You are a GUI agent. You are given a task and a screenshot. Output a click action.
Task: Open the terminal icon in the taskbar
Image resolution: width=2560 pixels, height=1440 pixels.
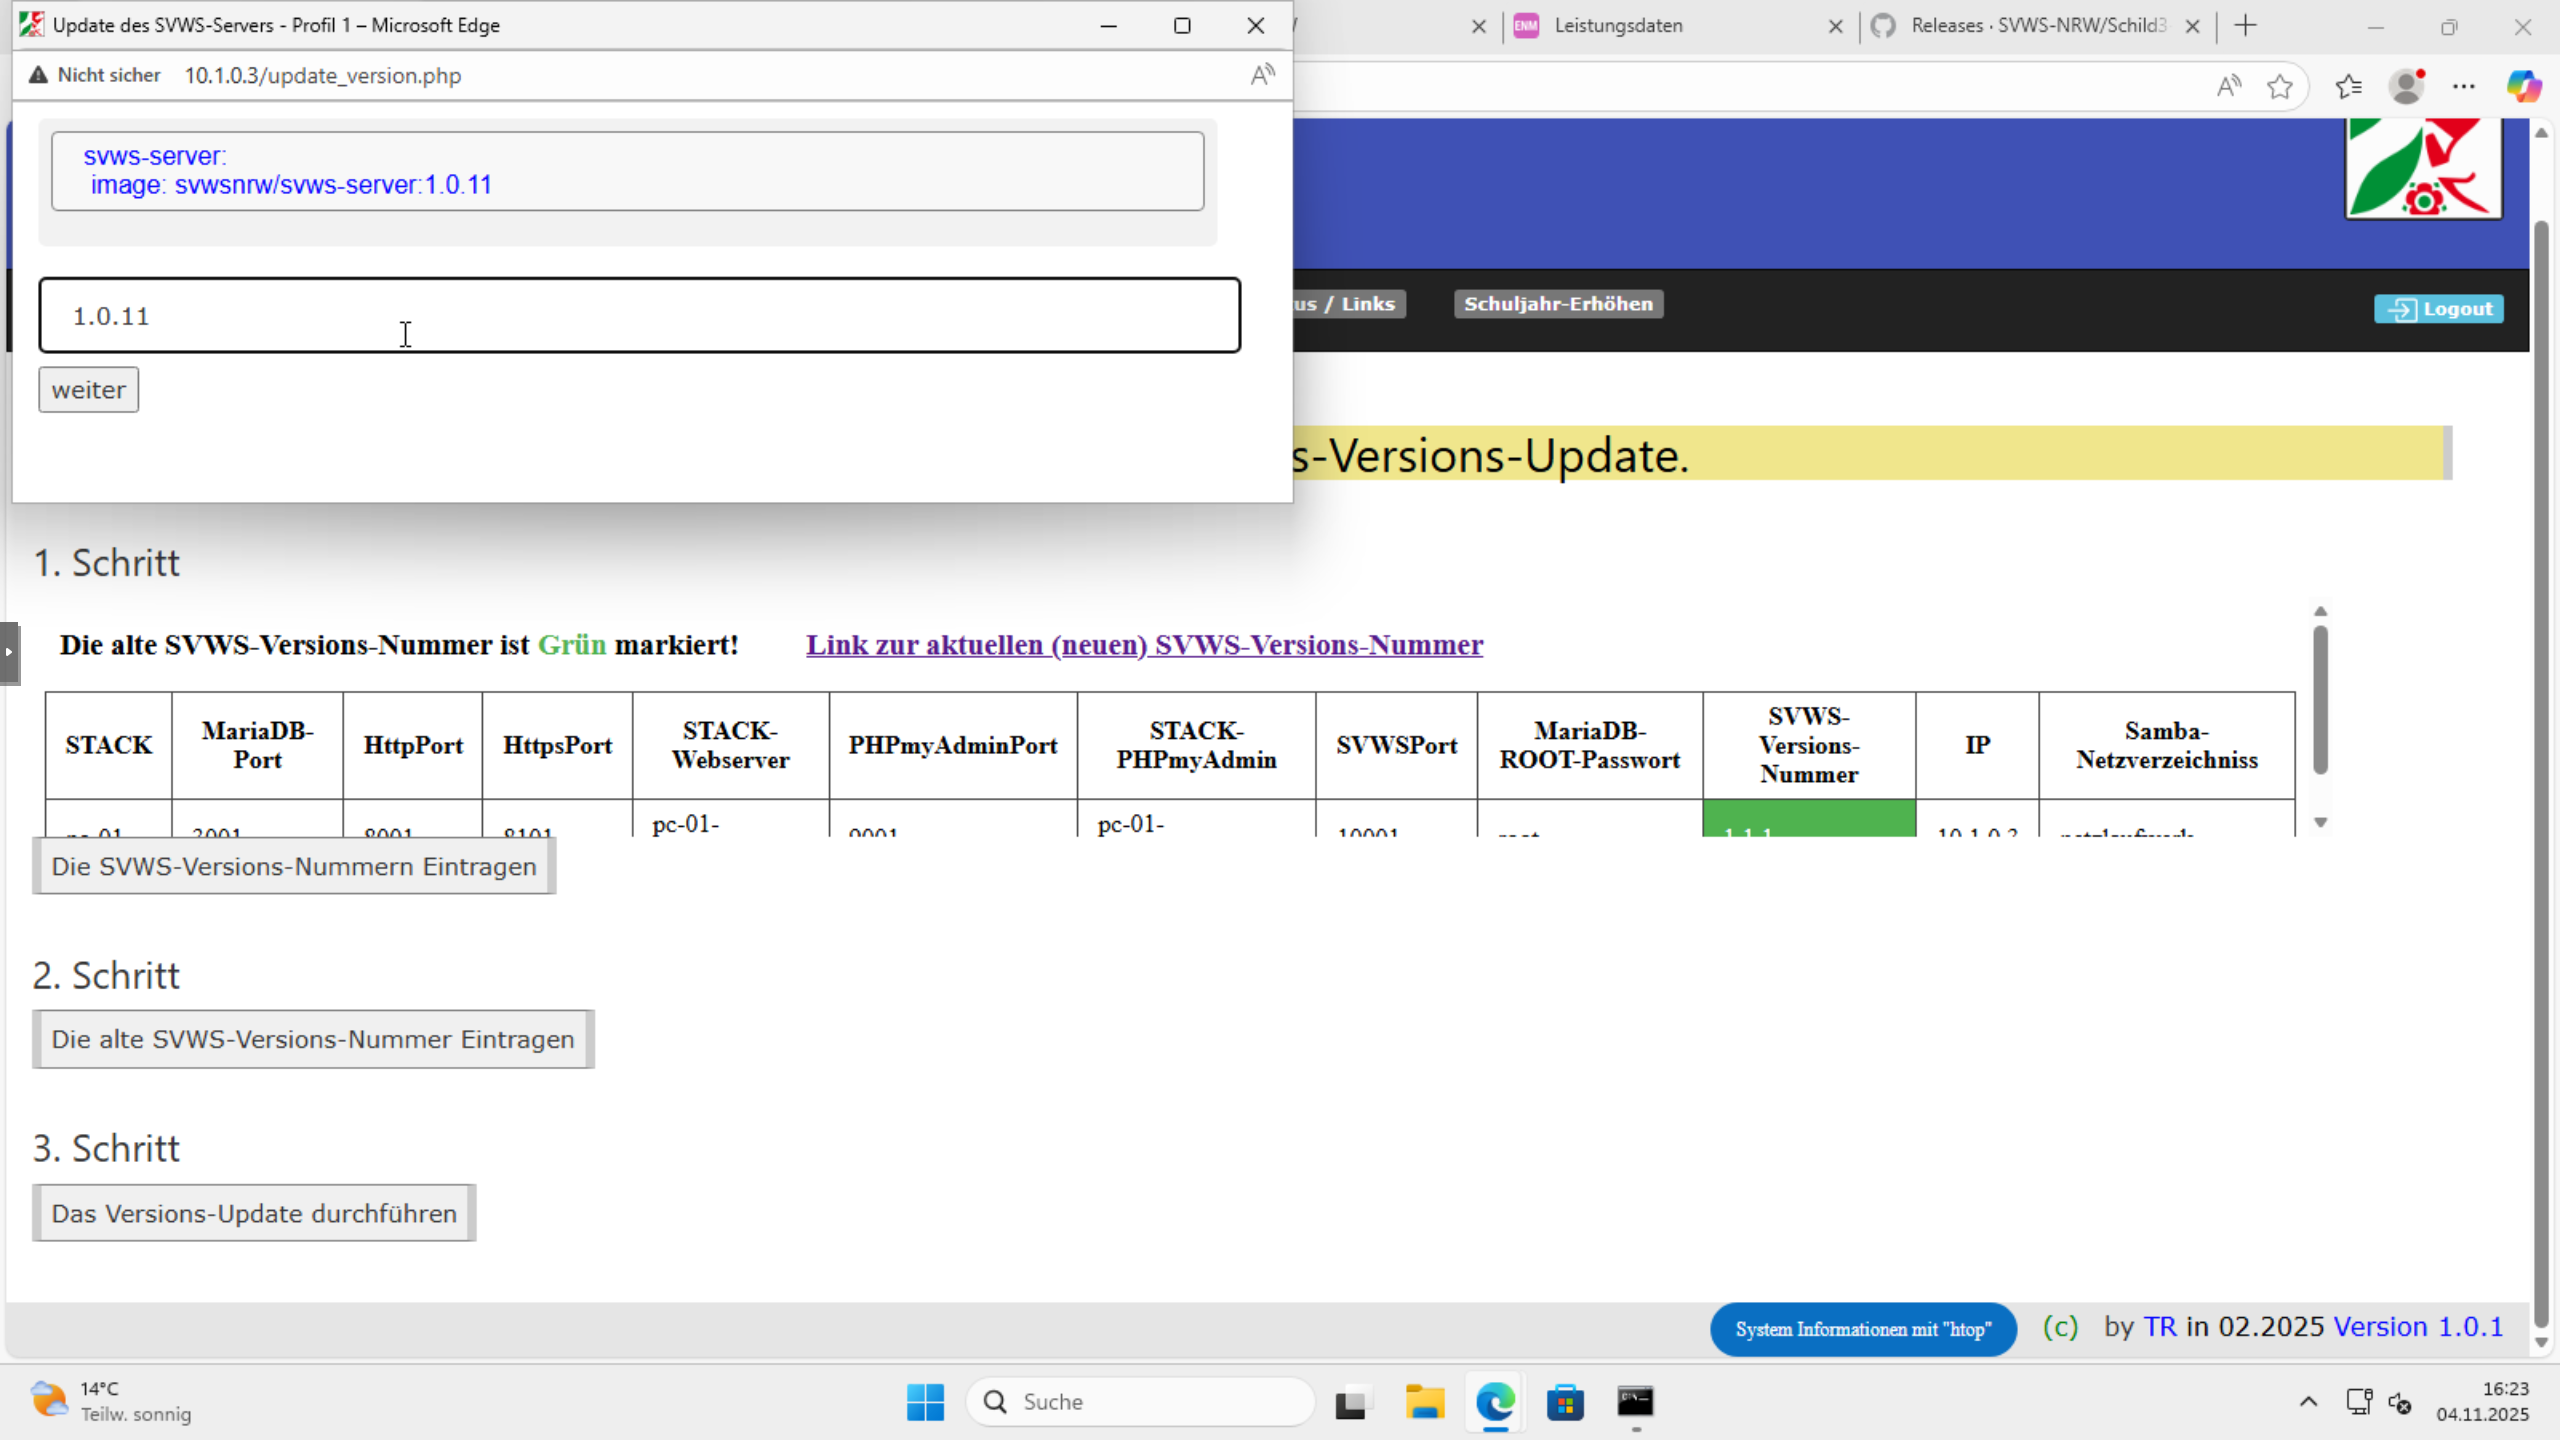pos(1636,1402)
